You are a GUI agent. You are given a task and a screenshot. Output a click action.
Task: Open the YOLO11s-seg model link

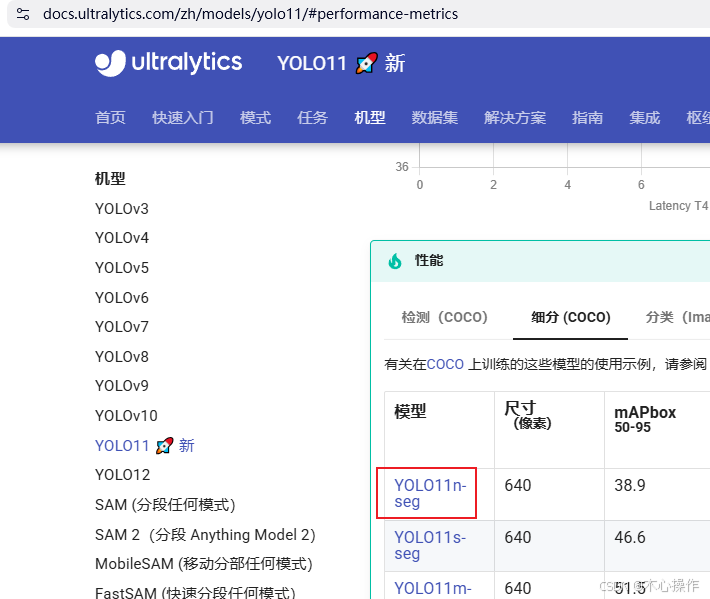[430, 545]
